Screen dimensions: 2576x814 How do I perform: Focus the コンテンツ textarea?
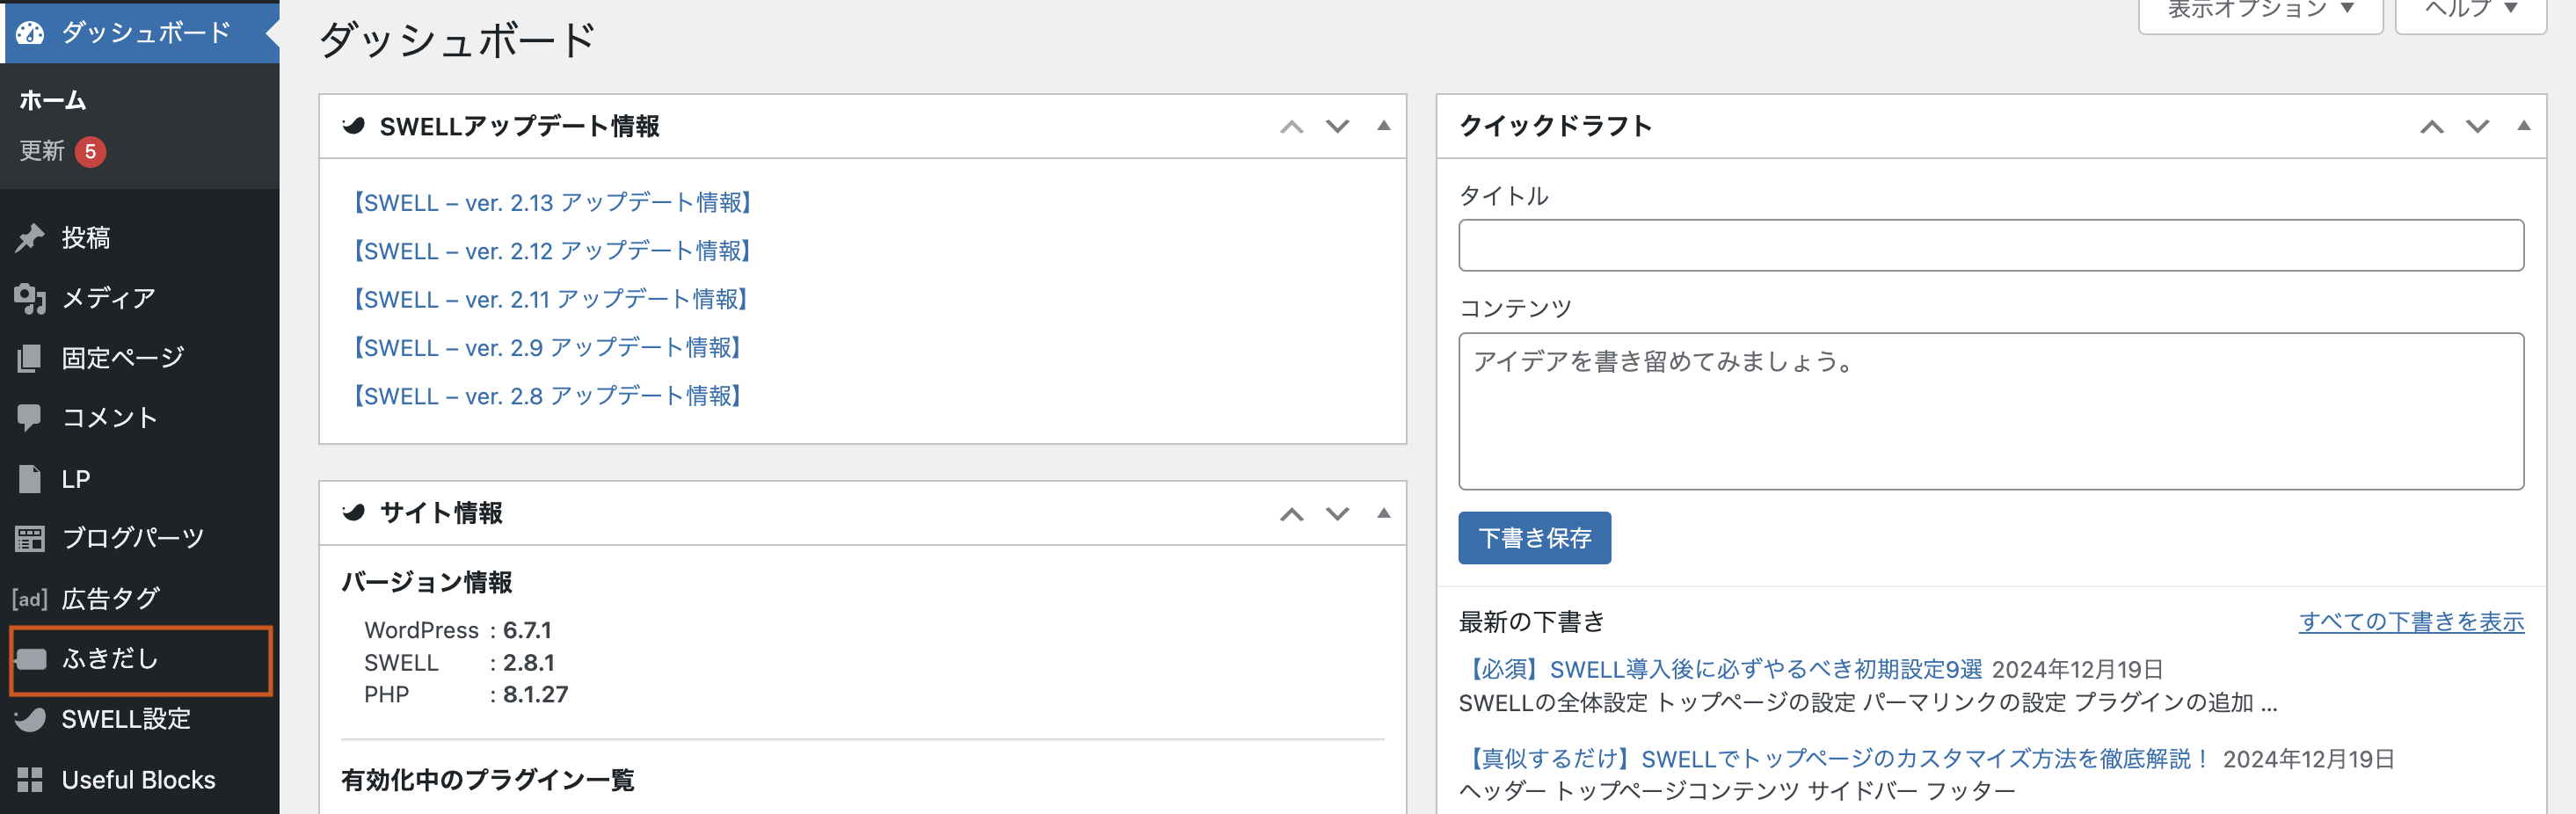click(1991, 411)
